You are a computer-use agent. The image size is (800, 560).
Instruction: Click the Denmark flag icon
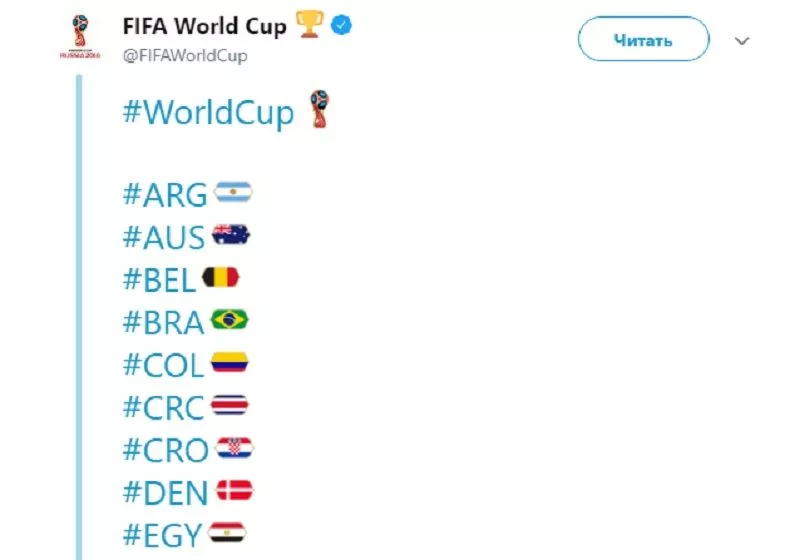tap(235, 490)
